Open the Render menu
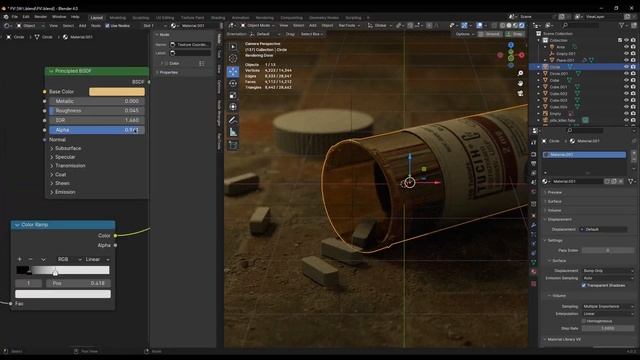This screenshot has height=360, width=640. [x=40, y=17]
